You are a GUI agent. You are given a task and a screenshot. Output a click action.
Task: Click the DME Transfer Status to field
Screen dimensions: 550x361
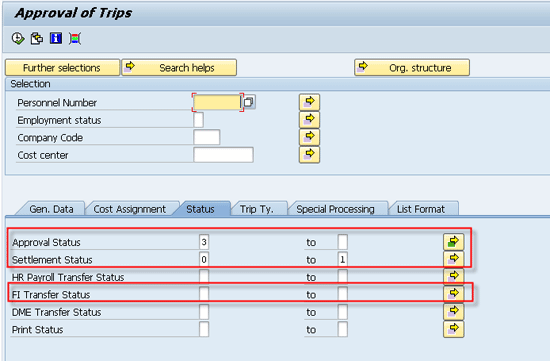pos(343,312)
